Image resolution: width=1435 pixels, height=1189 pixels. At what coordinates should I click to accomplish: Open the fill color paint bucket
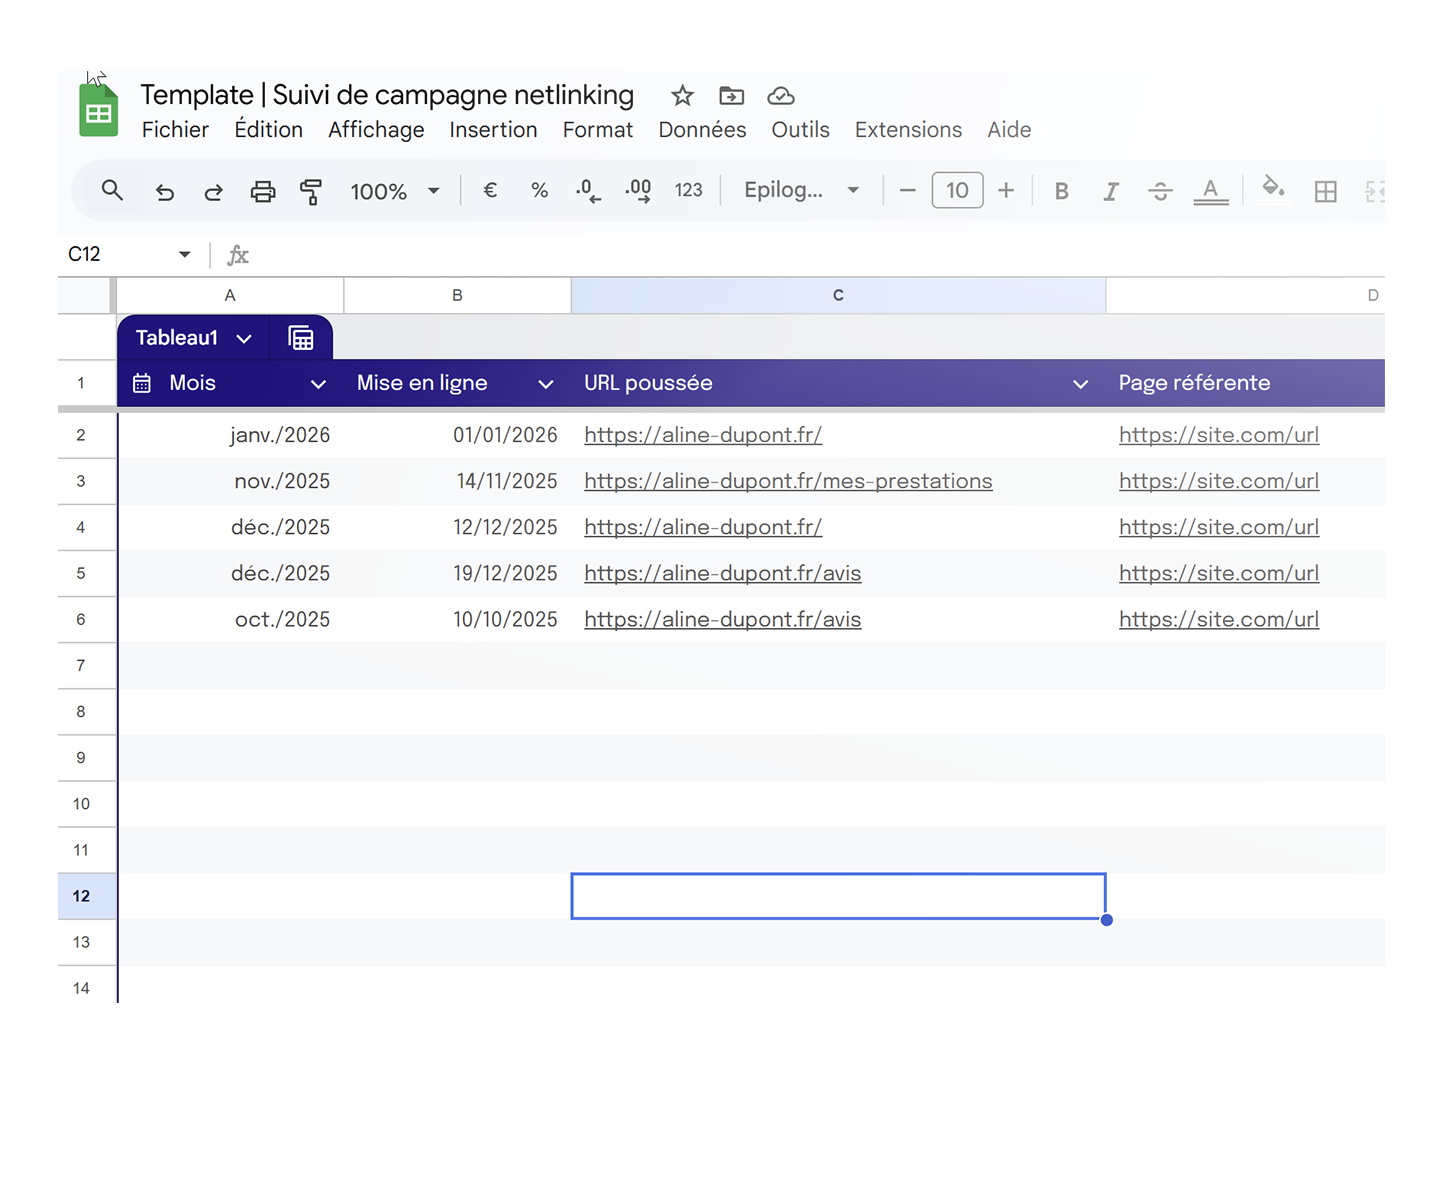click(1272, 188)
